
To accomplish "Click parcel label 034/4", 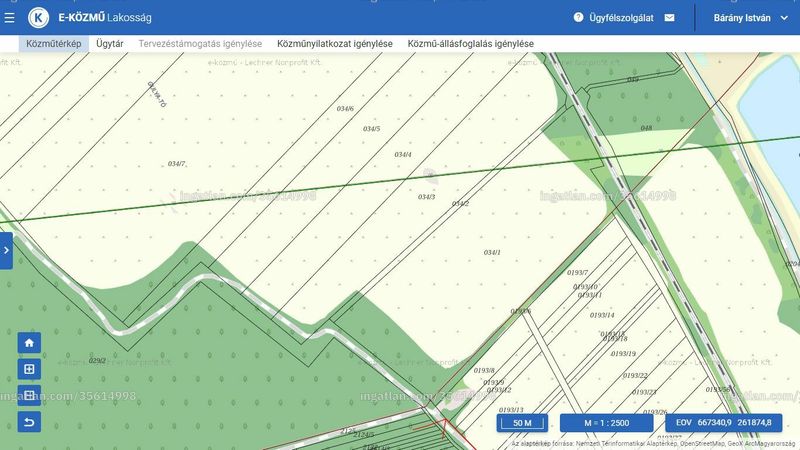I will click(403, 155).
